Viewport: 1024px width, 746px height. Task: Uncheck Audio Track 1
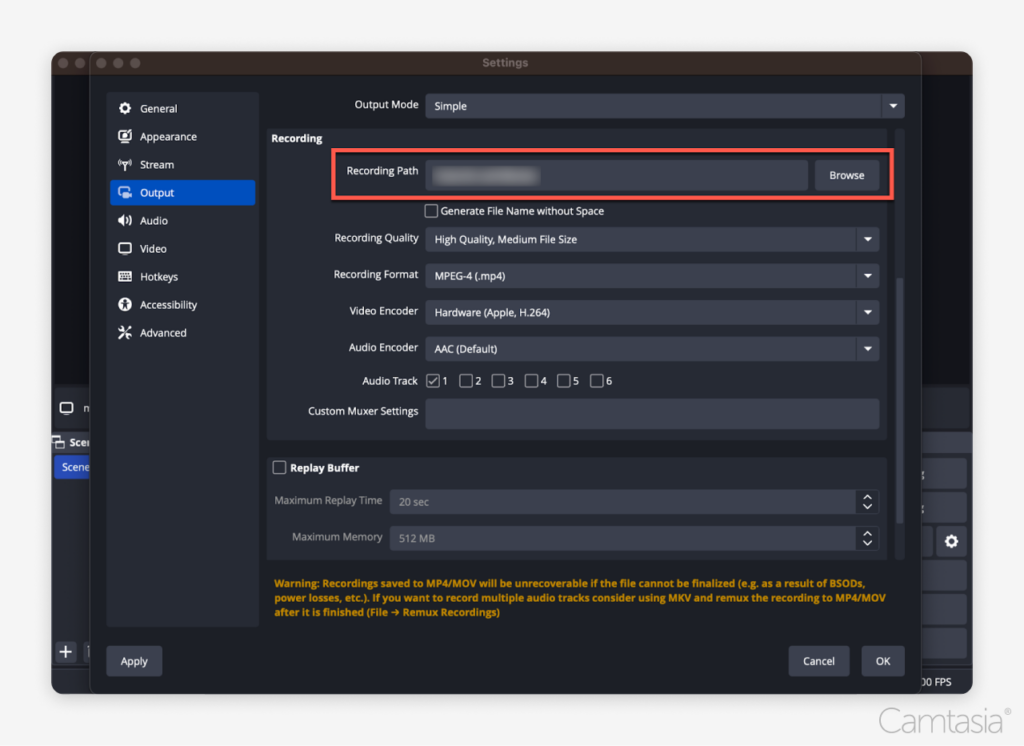[x=432, y=381]
